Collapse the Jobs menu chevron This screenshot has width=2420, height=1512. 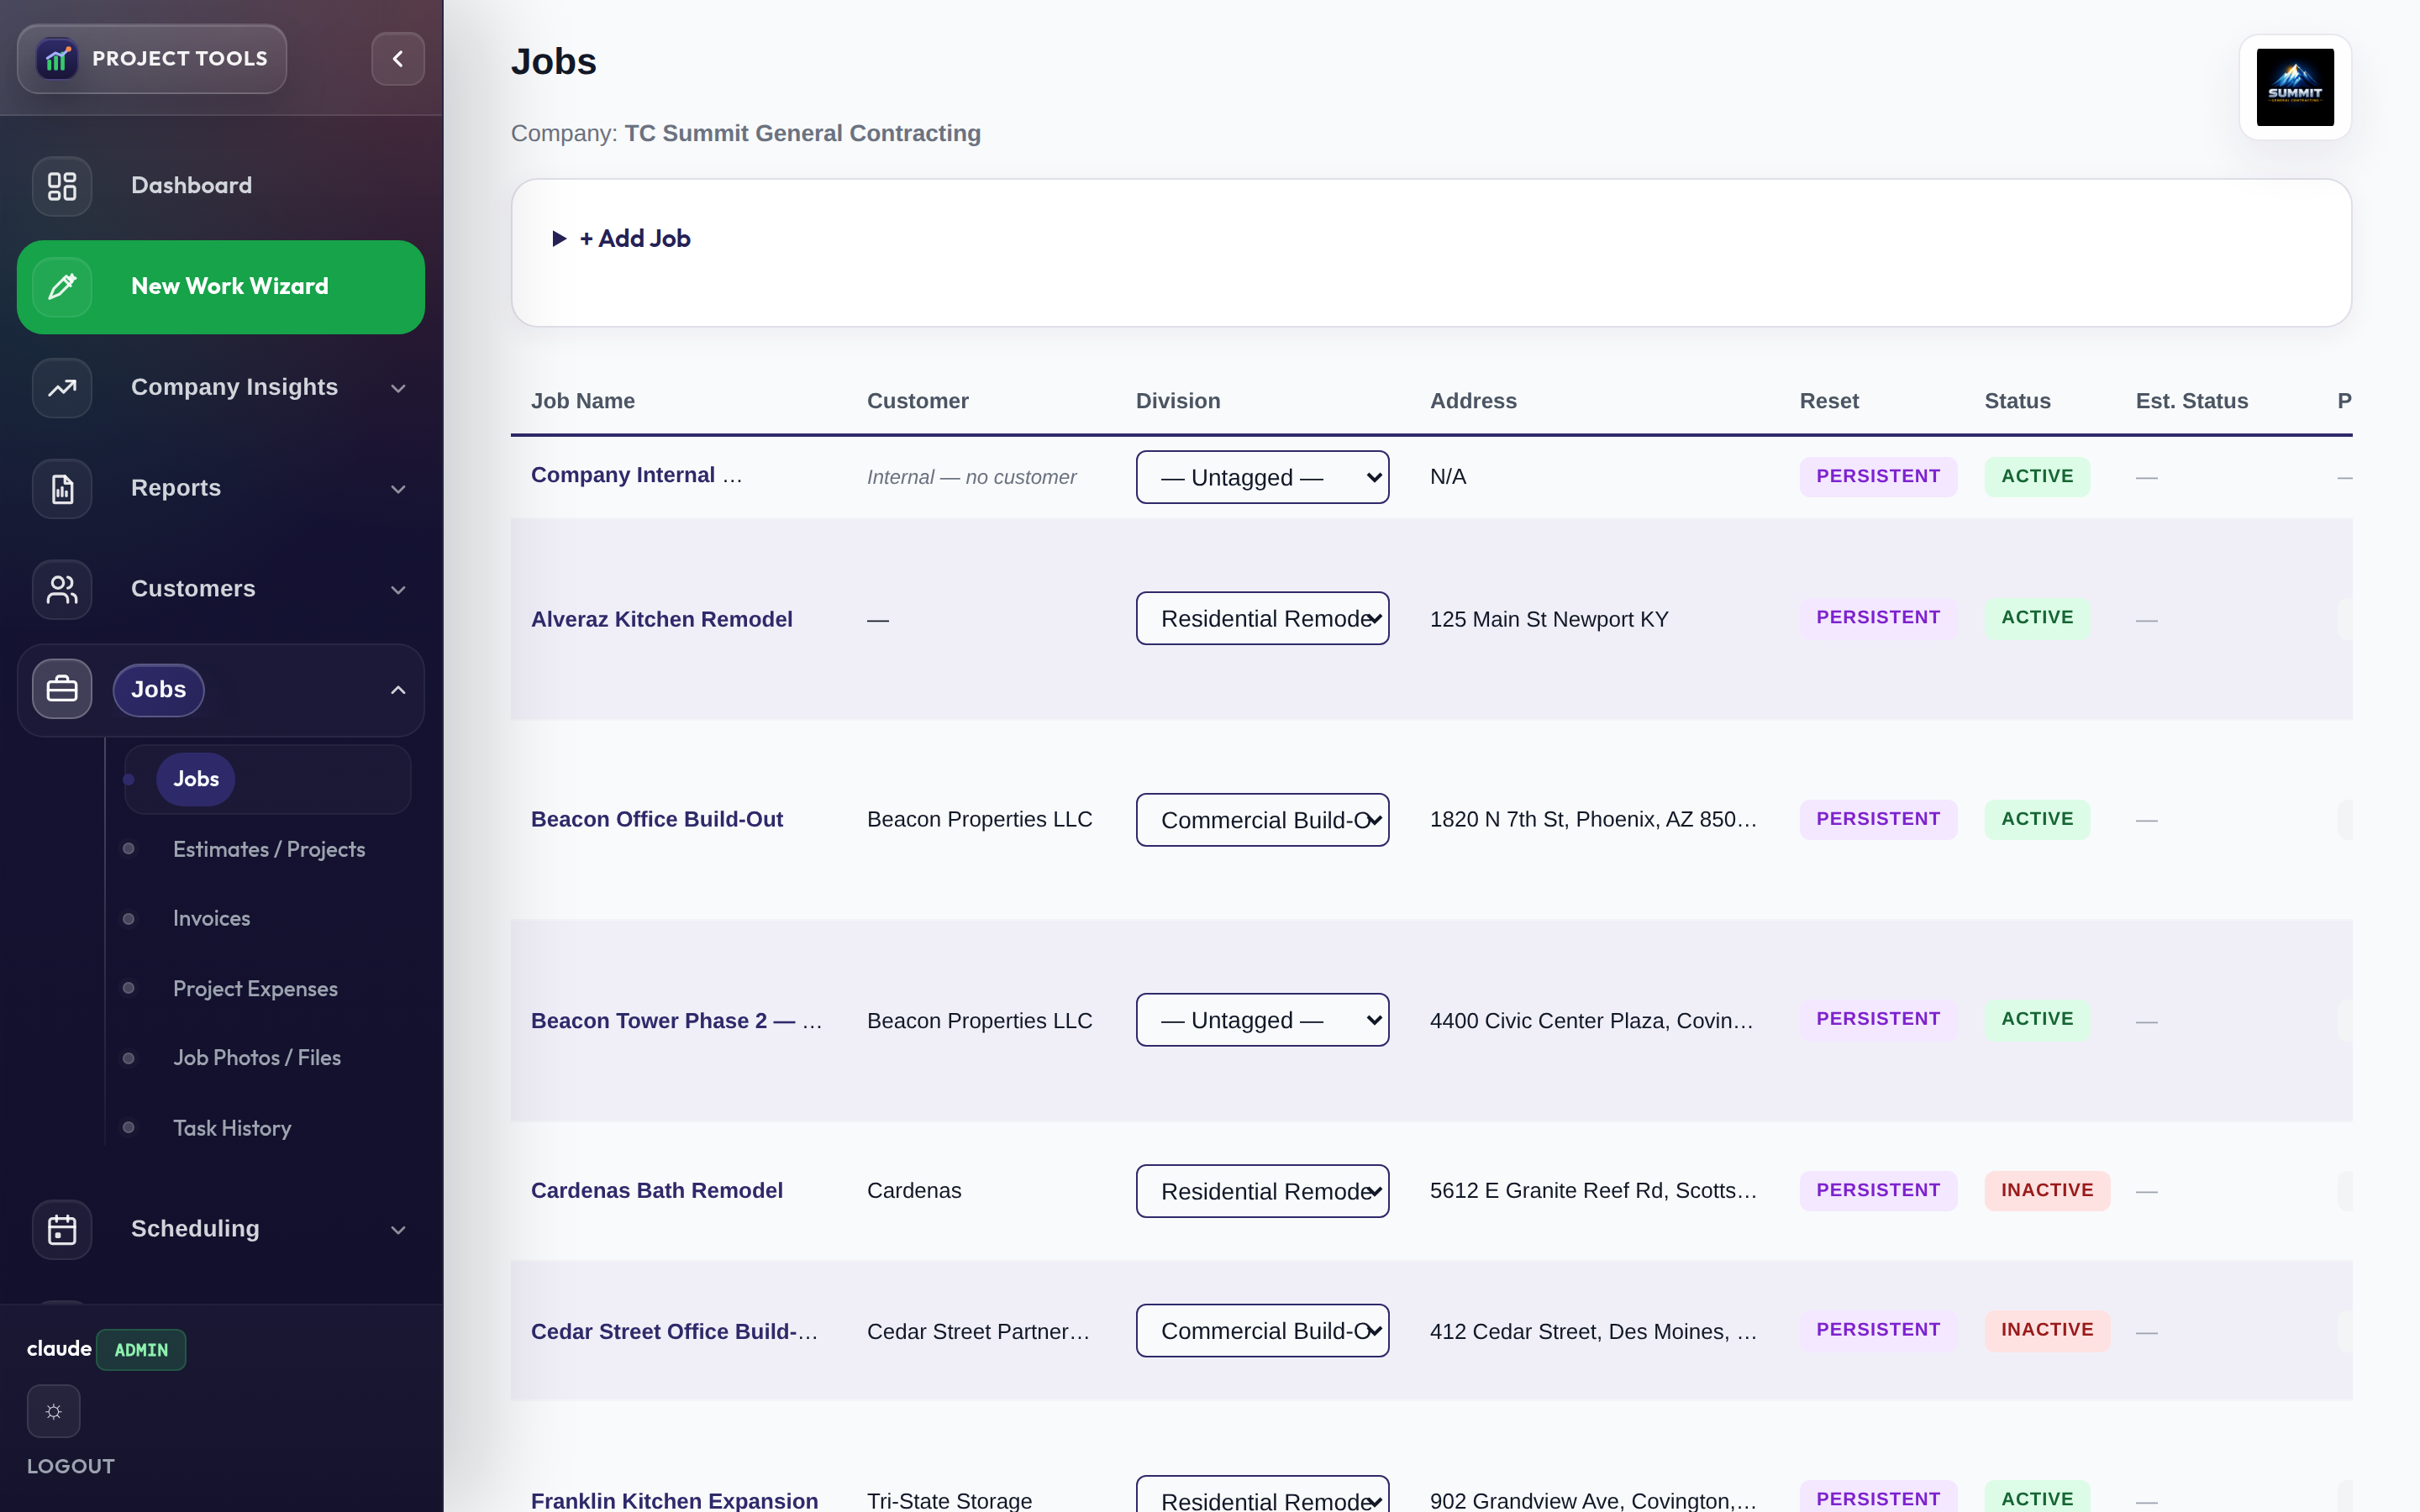398,690
